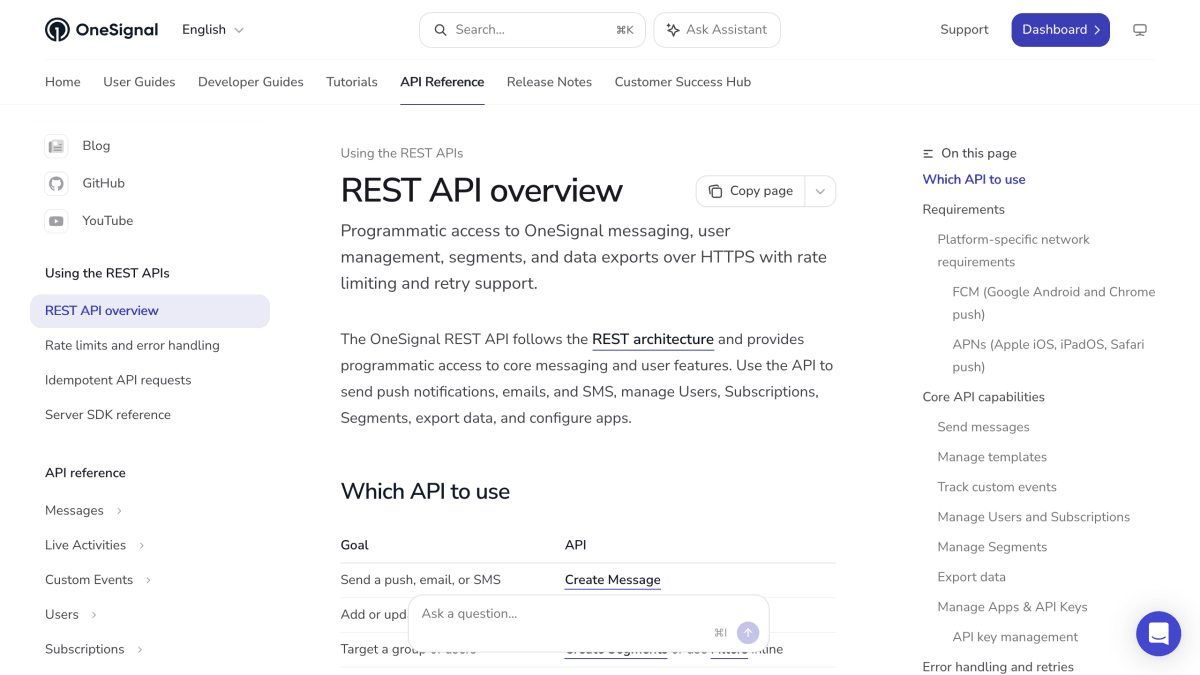This screenshot has width=1200, height=675.
Task: Jump to Manage Users and Subscriptions
Action: (x=1033, y=517)
